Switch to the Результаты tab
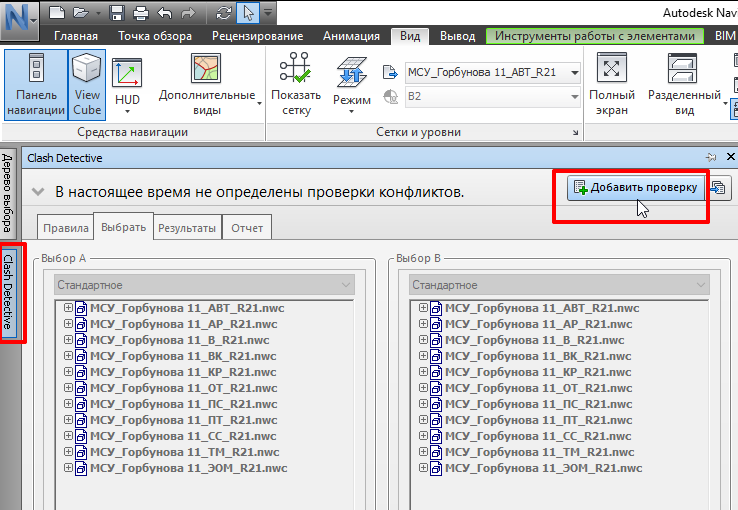The width and height of the screenshot is (738, 510). coord(186,228)
